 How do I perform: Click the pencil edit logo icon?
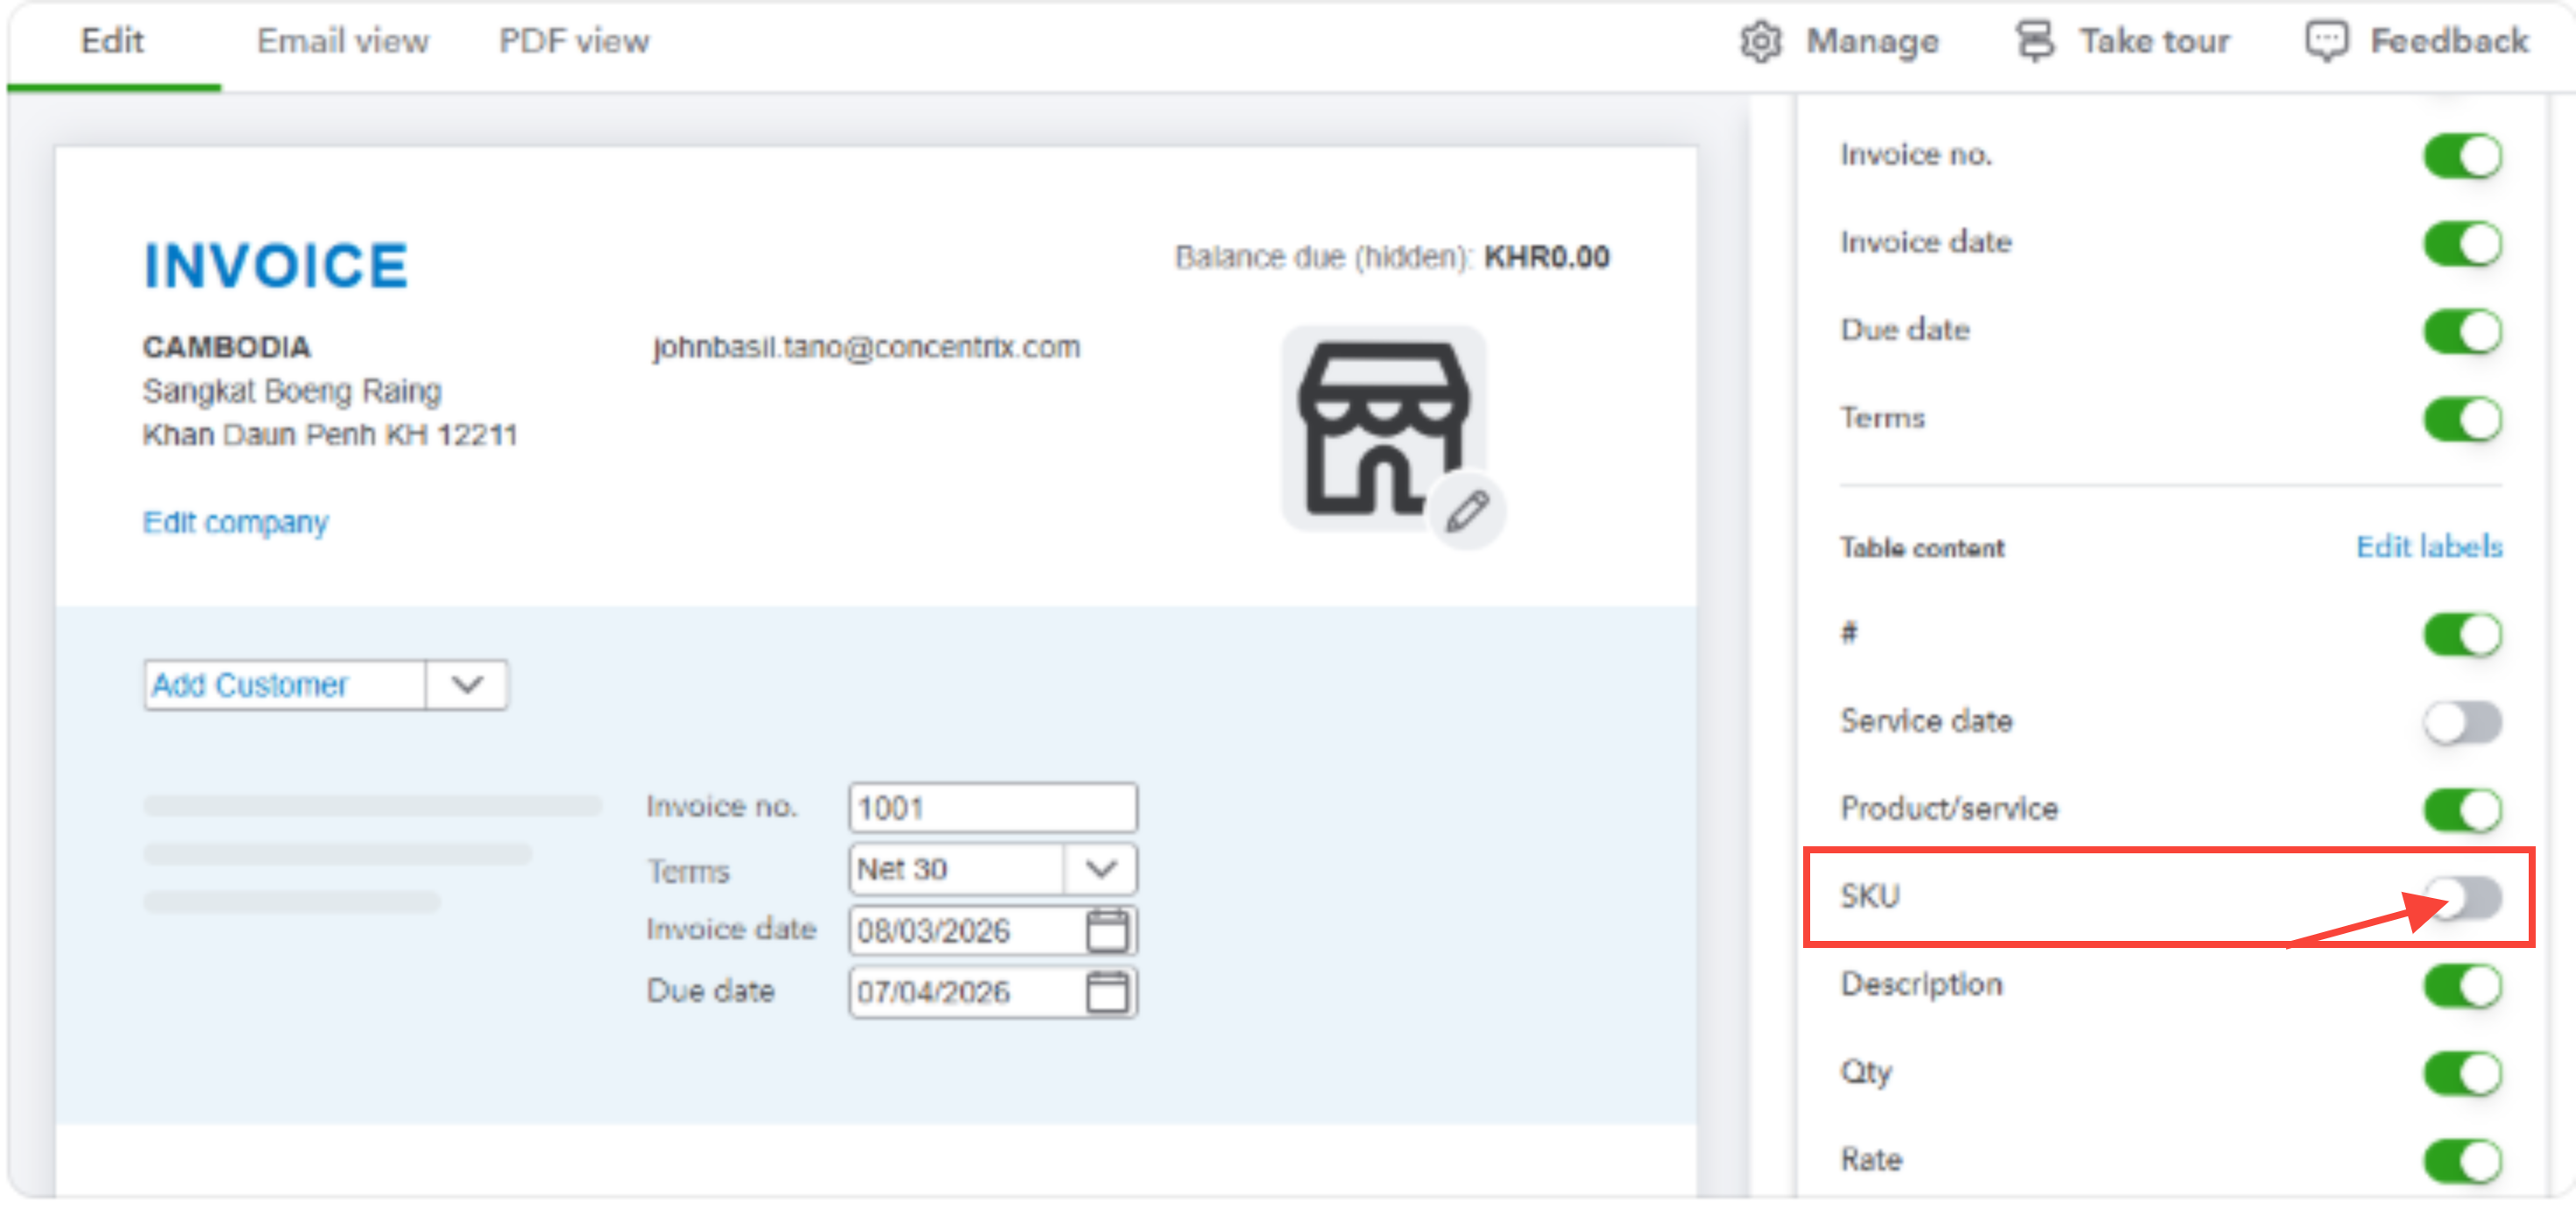click(x=1466, y=510)
